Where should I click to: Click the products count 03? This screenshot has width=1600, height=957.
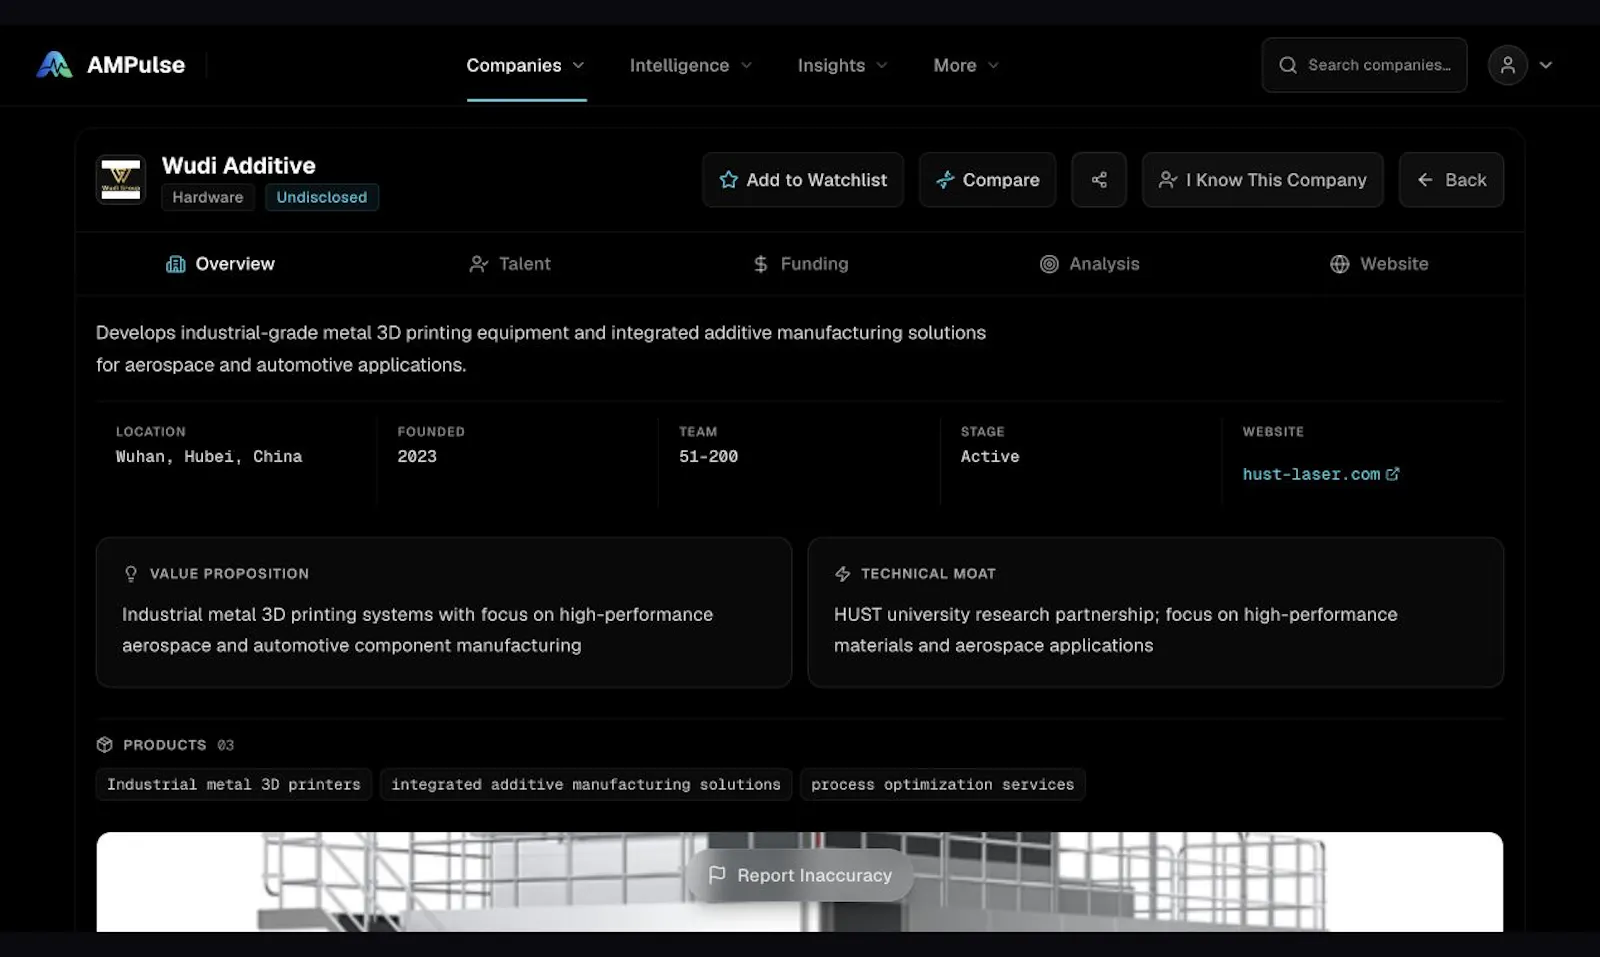pyautogui.click(x=226, y=745)
